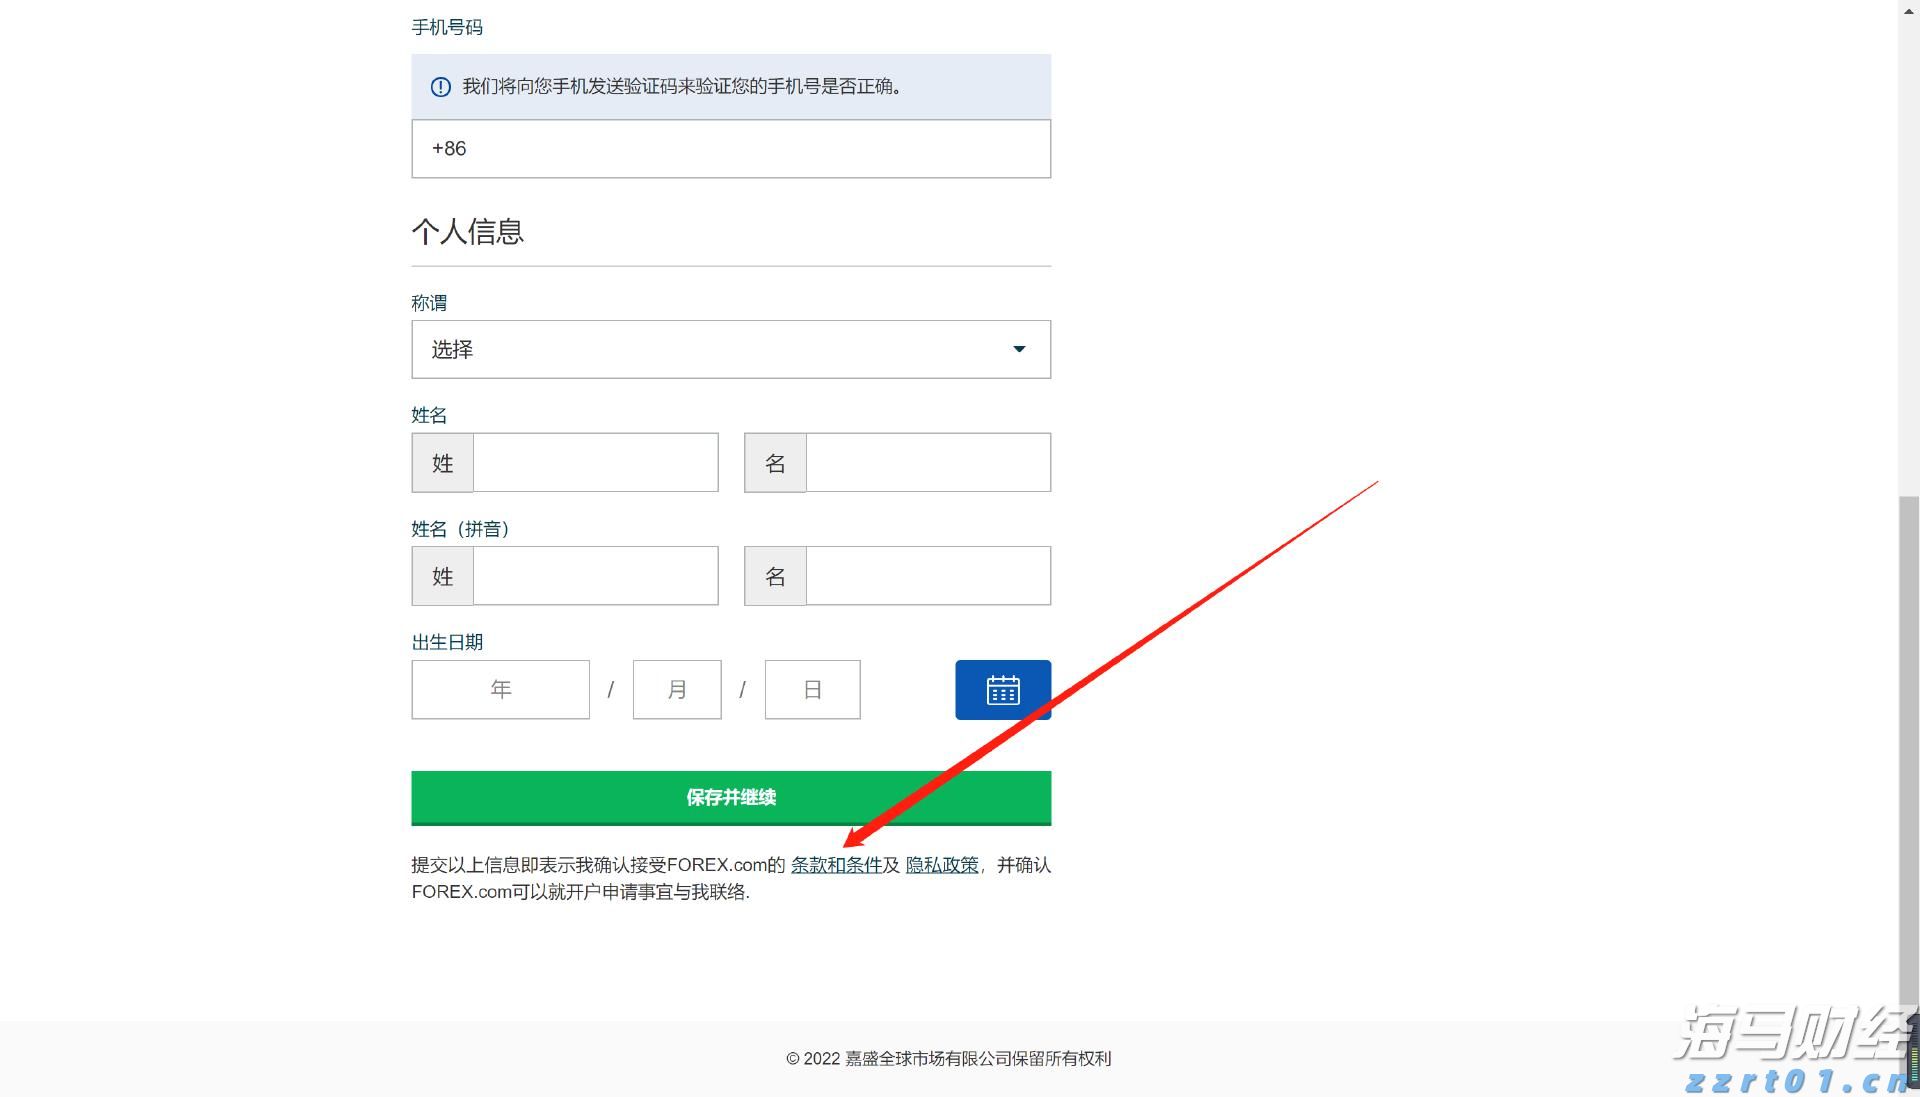1920x1097 pixels.
Task: Click the scrollbar up arrow
Action: click(x=1908, y=10)
